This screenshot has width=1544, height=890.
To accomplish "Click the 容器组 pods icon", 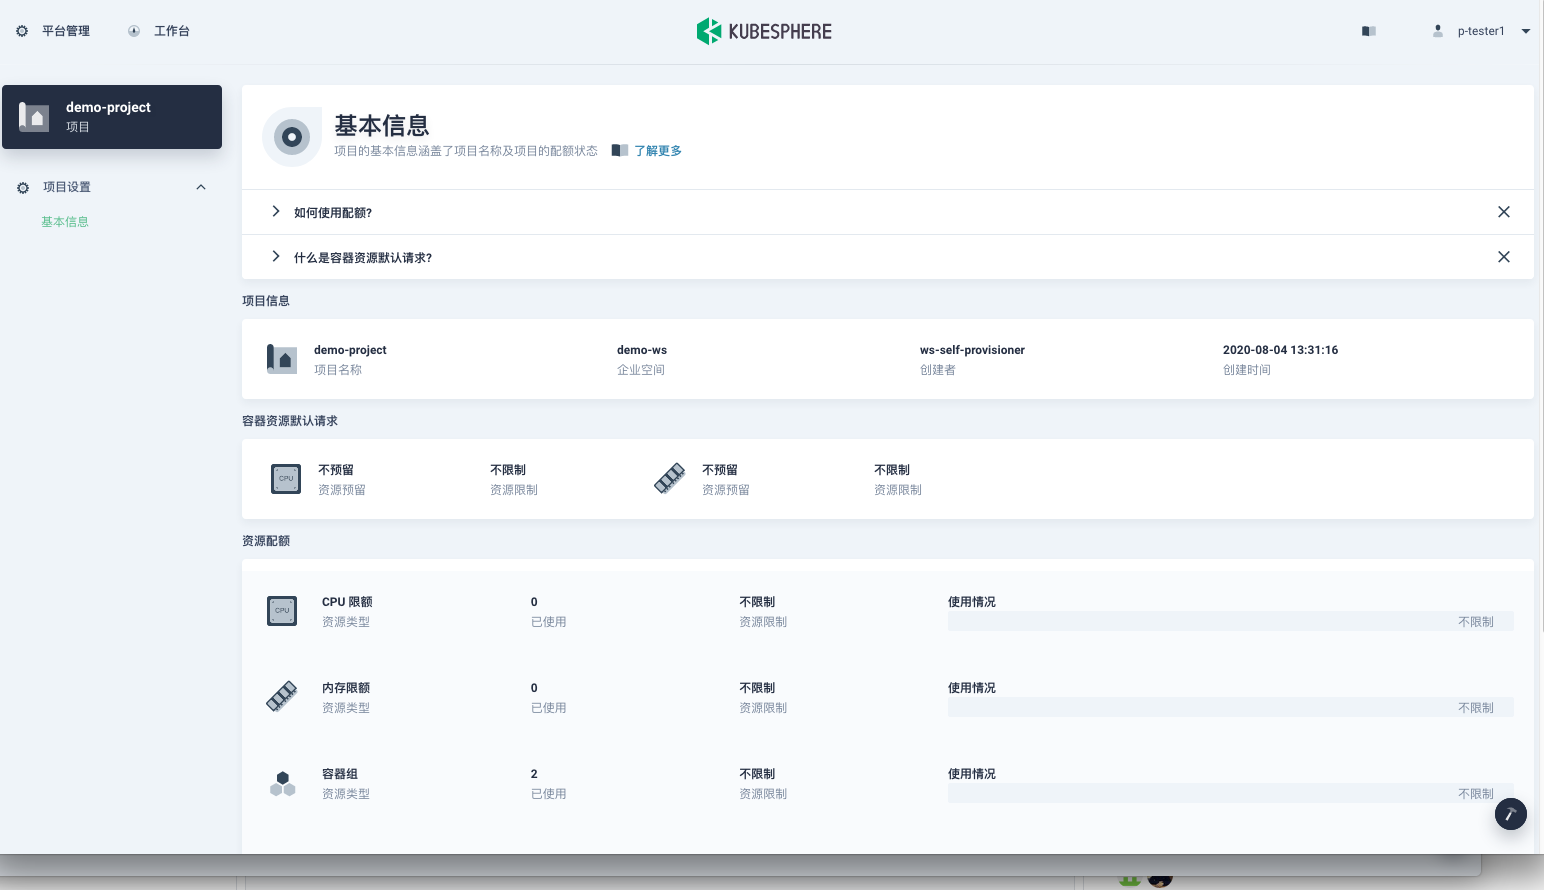I will point(283,783).
